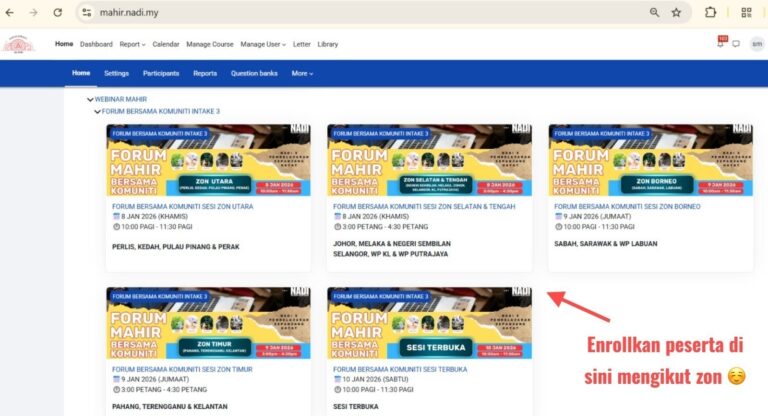768x416 pixels.
Task: Reload the page with the refresh icon
Action: [57, 12]
